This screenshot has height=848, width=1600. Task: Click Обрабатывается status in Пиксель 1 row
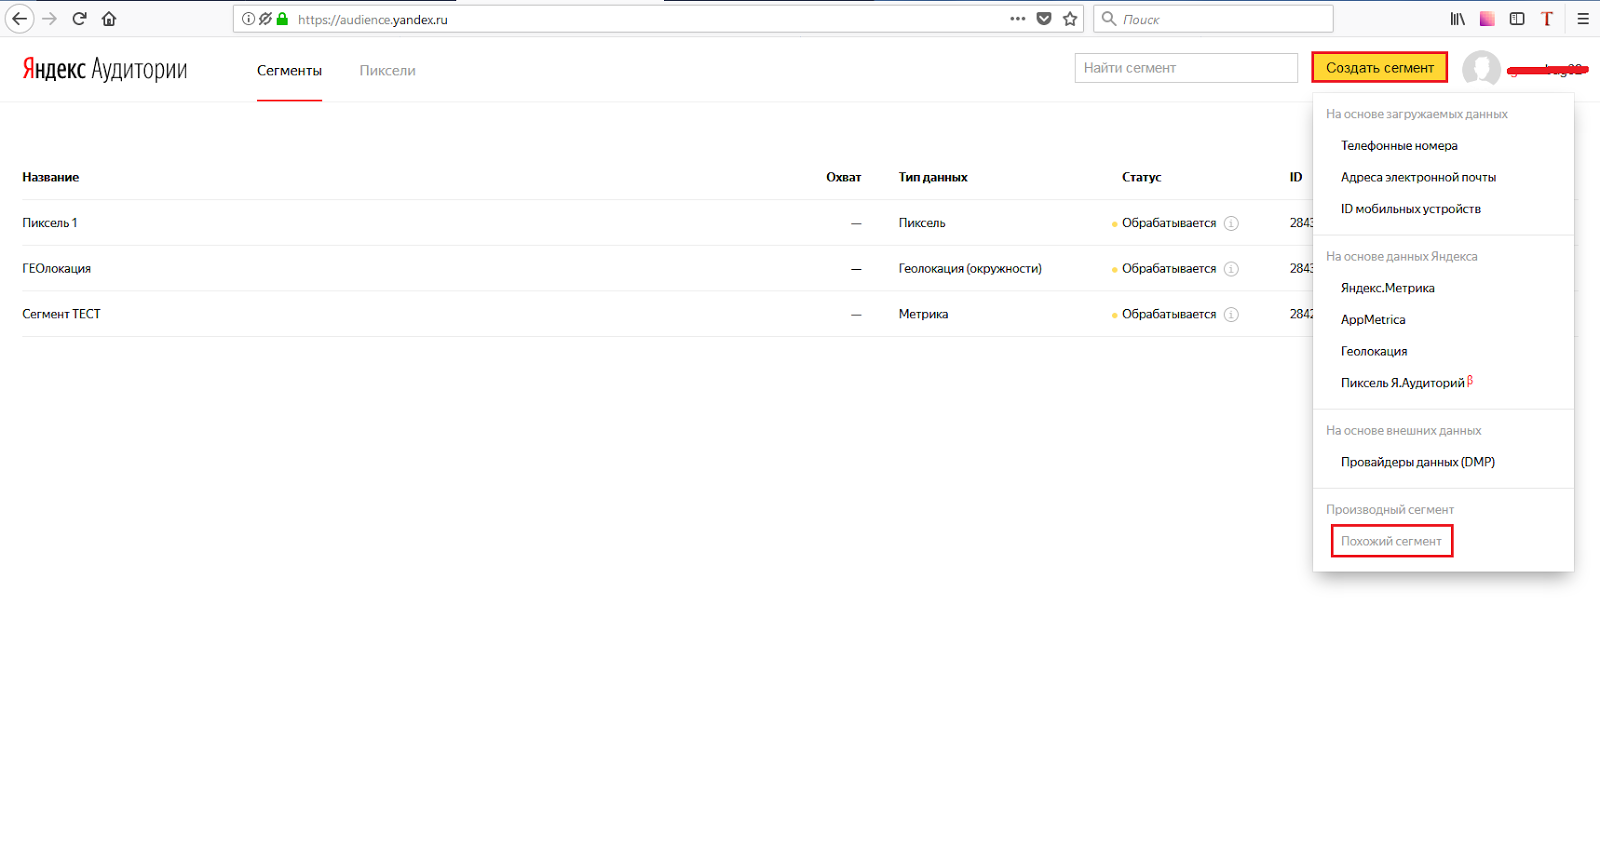coord(1169,223)
